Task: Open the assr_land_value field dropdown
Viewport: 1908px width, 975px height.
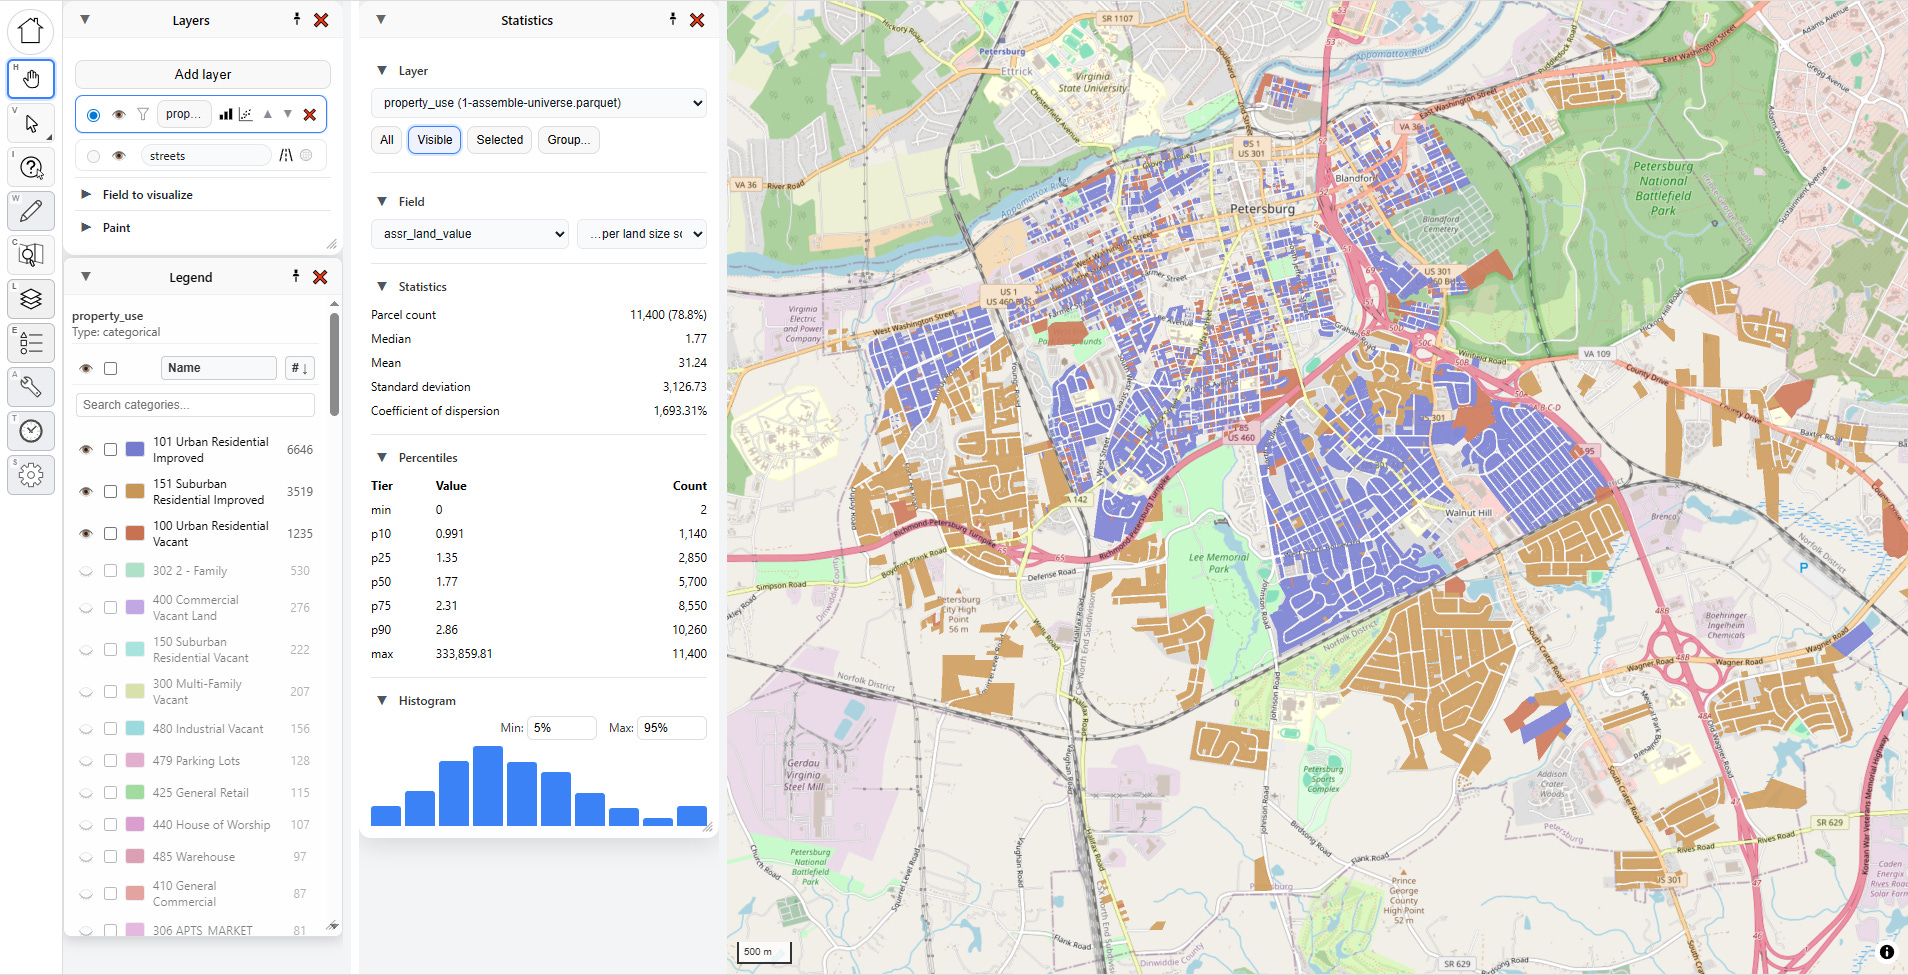Action: point(469,234)
